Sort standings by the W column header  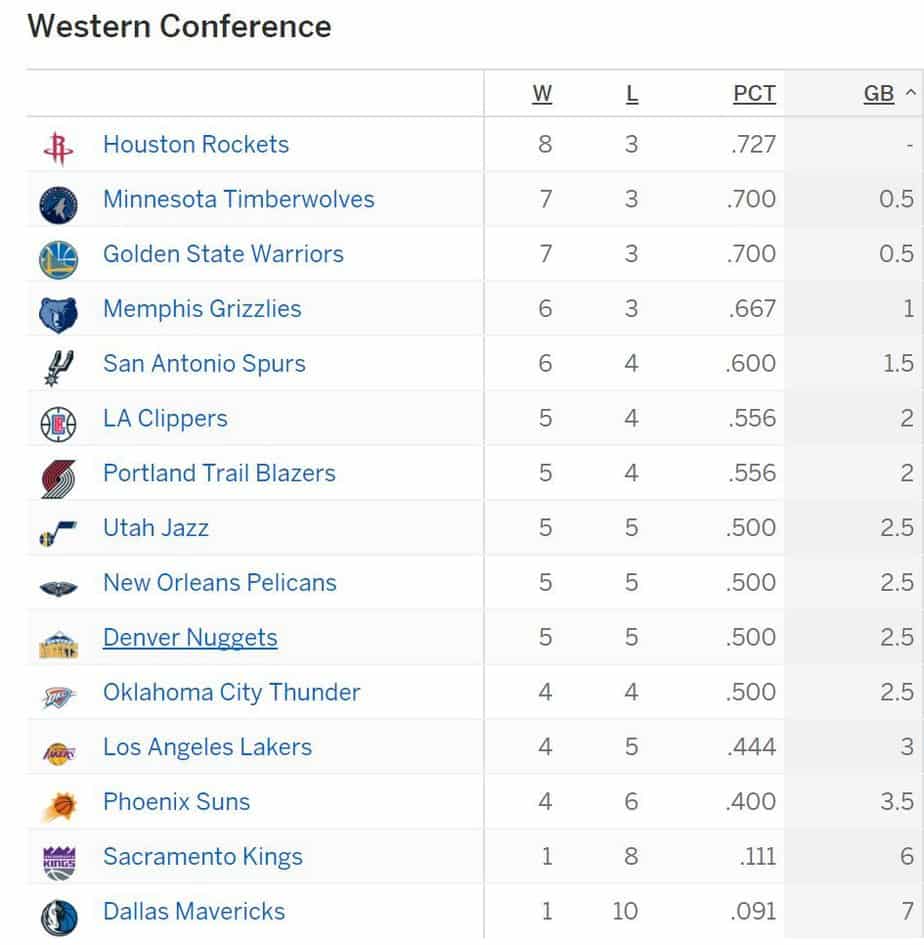(x=542, y=94)
